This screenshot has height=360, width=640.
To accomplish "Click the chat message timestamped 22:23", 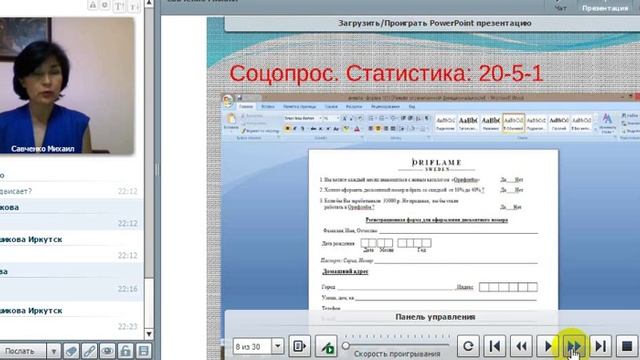I will 71,318.
